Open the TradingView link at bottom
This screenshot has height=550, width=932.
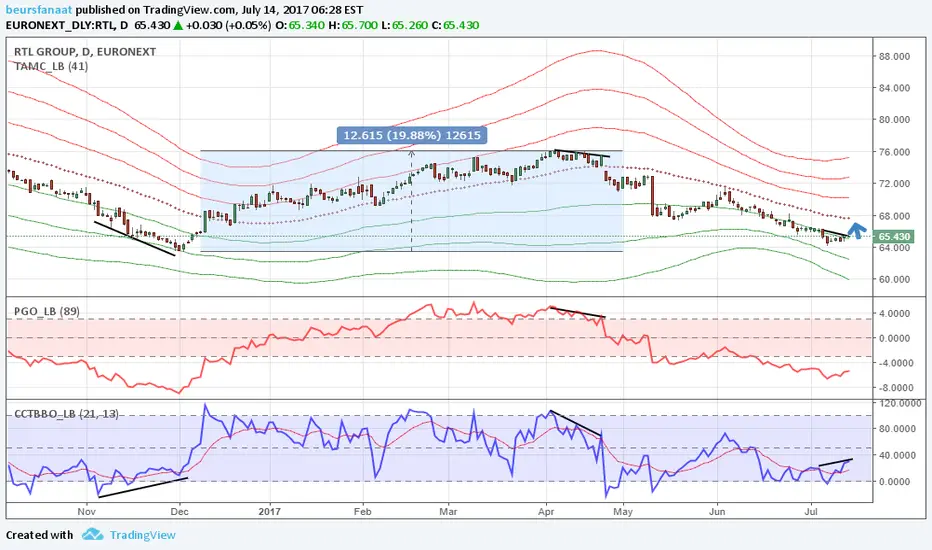click(x=143, y=535)
